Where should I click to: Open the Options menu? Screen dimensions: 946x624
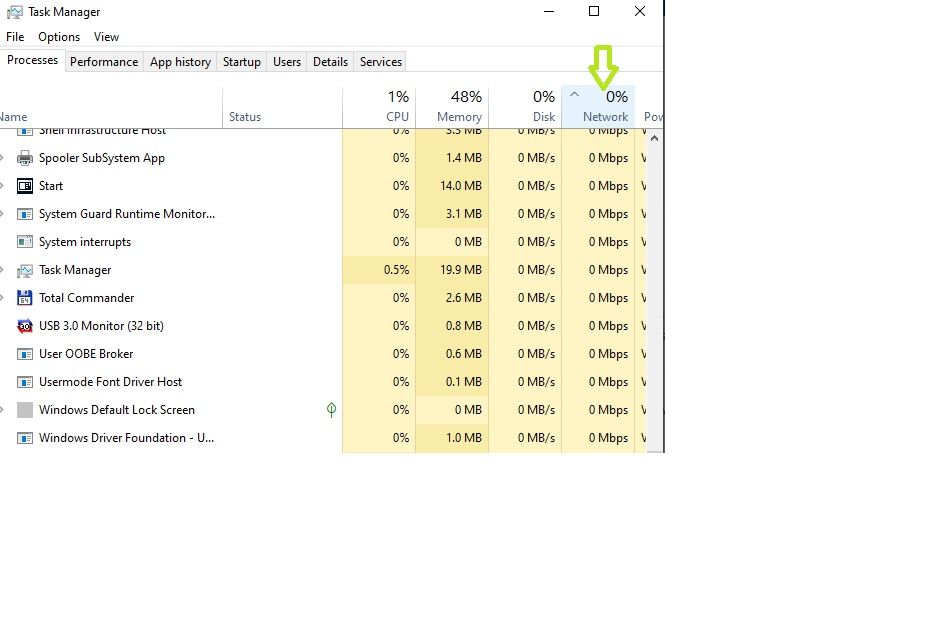[x=59, y=37]
